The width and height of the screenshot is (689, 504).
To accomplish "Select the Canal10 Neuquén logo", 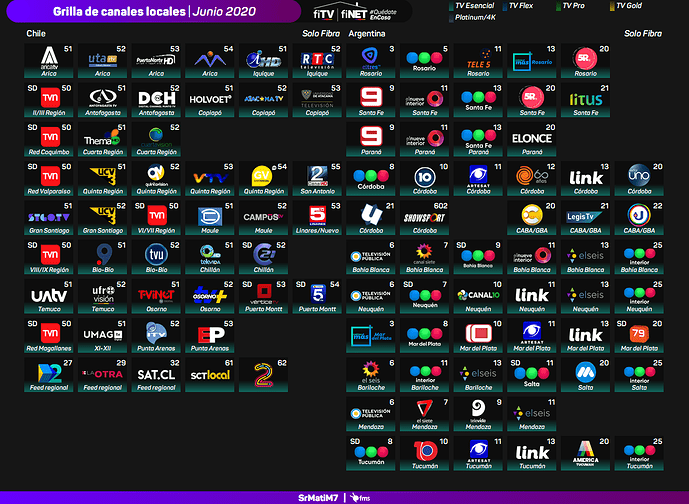I will coord(478,295).
